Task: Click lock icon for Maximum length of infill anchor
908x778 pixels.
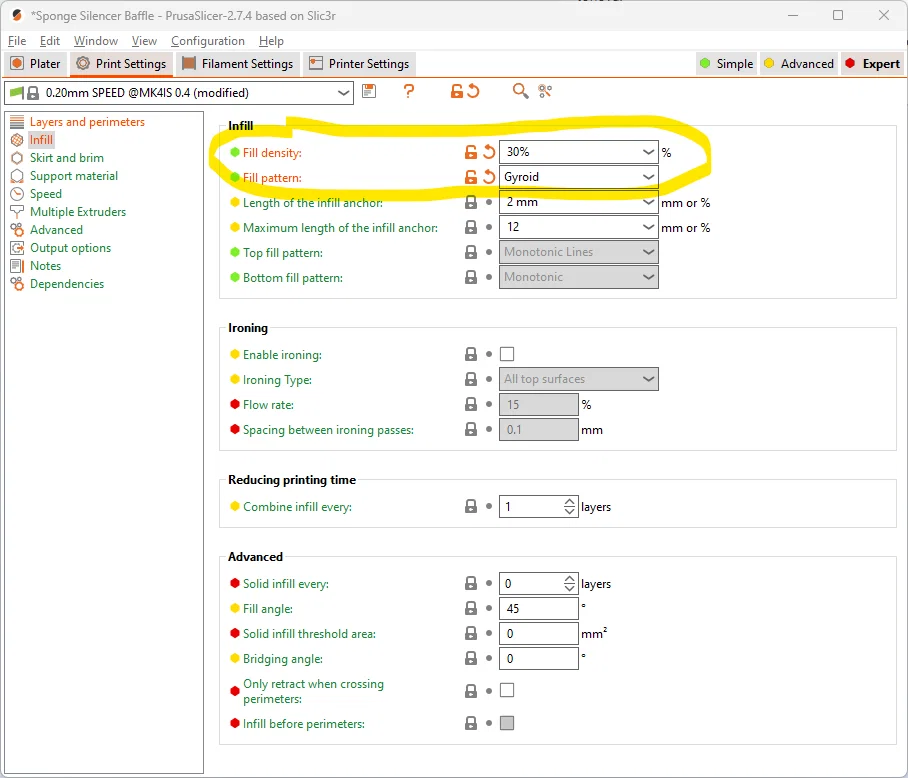Action: pos(471,227)
